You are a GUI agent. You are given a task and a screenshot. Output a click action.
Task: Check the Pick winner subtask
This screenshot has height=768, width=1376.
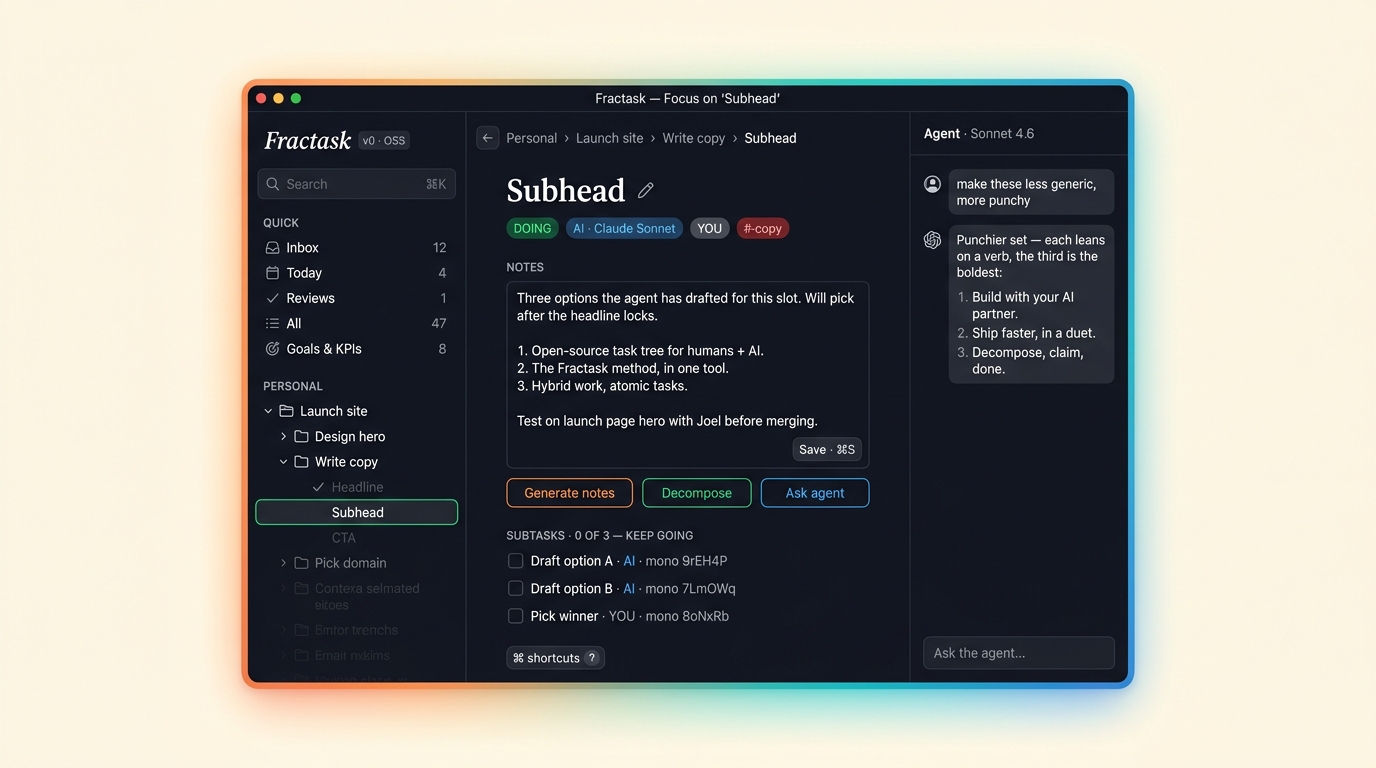pos(515,616)
